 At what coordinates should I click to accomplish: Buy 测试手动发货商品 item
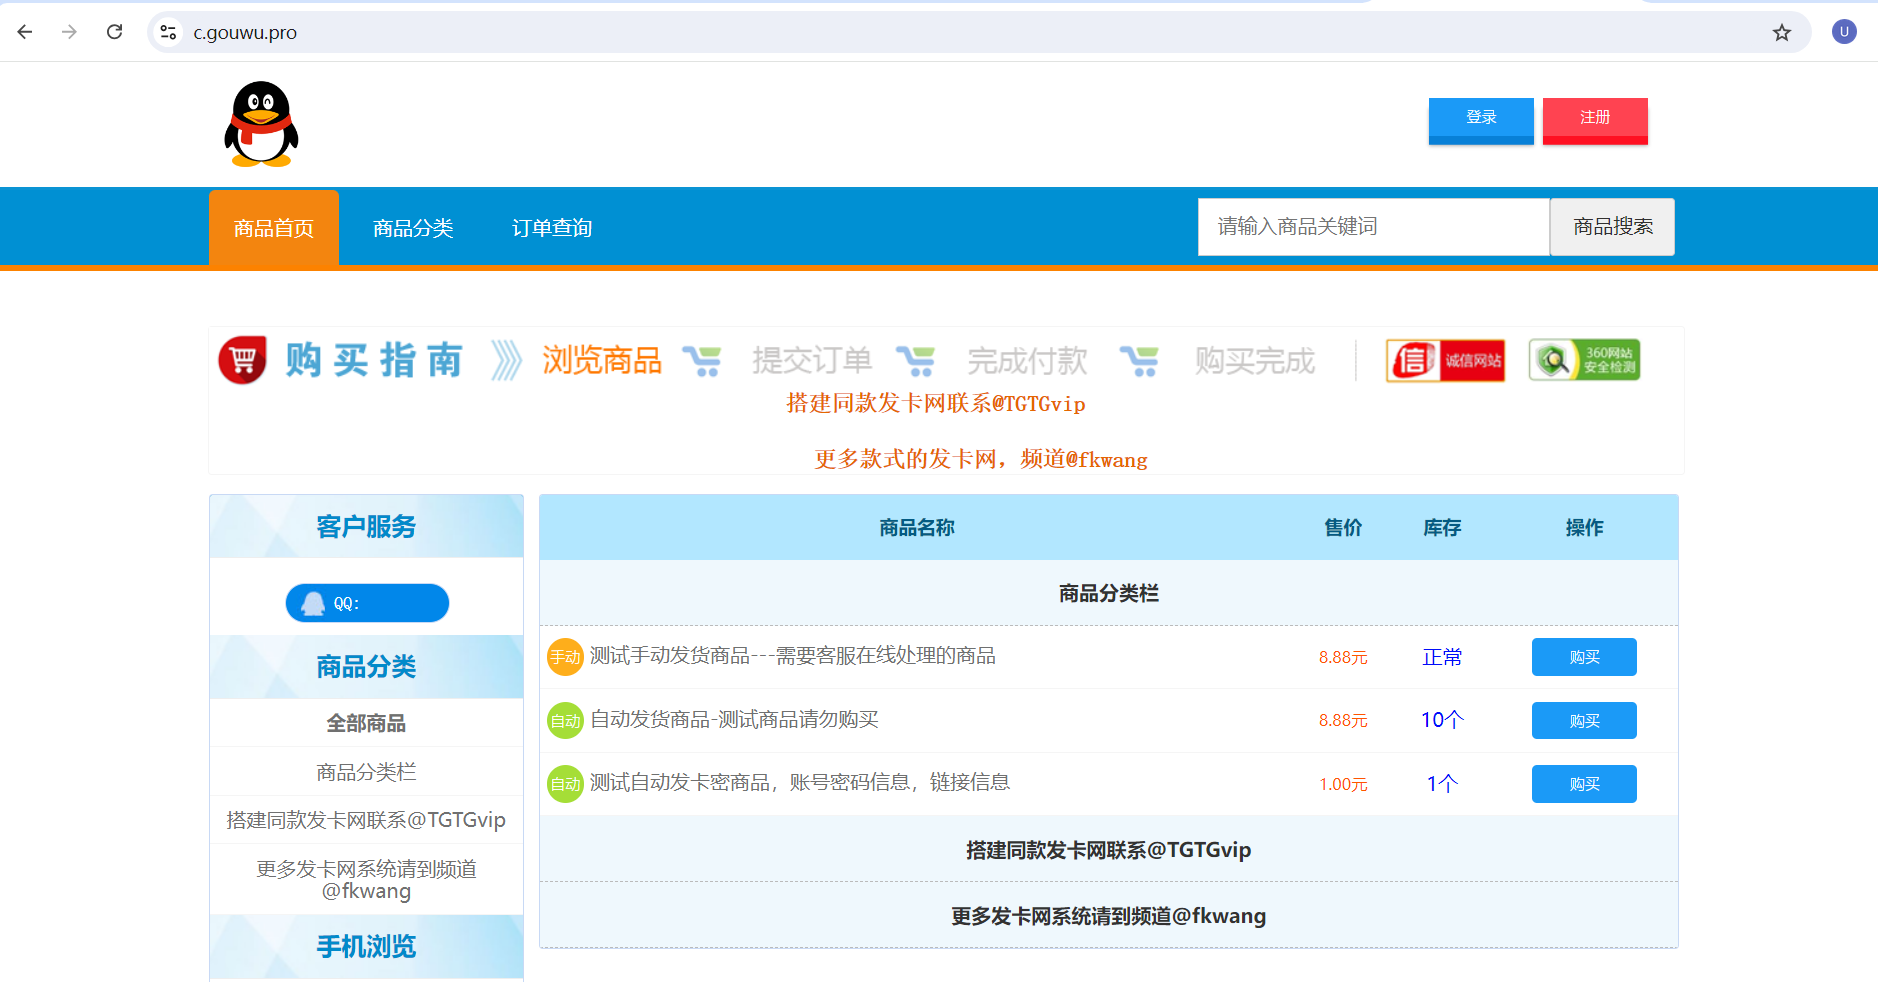tap(1584, 657)
